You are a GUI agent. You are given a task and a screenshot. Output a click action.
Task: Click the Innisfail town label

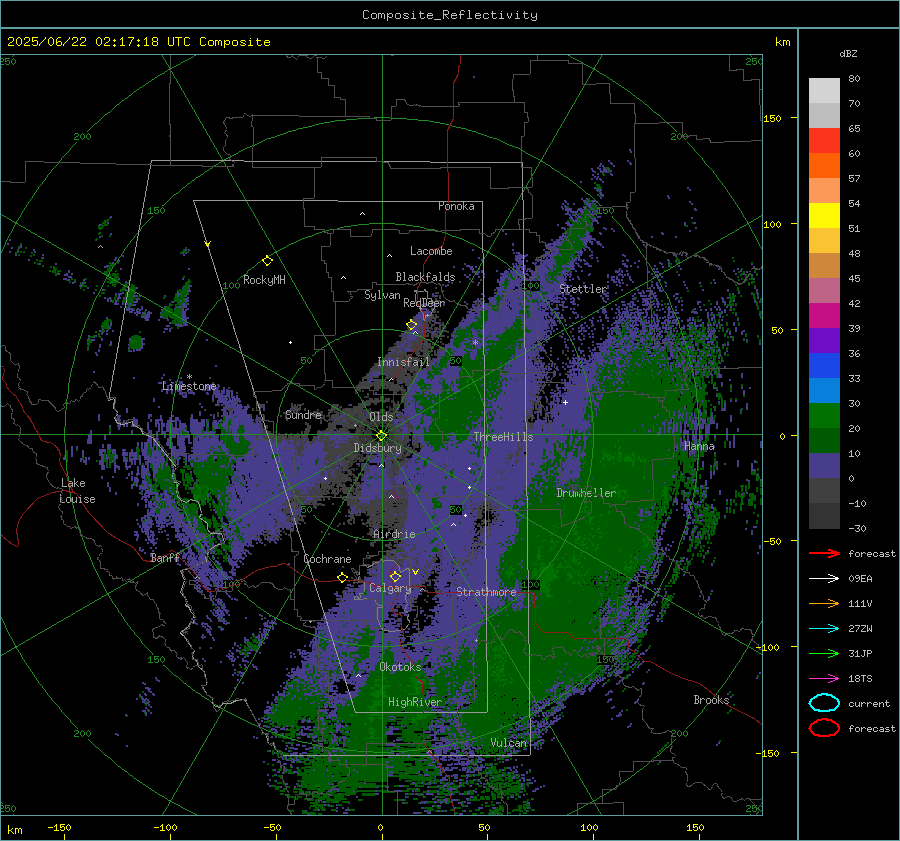[403, 362]
